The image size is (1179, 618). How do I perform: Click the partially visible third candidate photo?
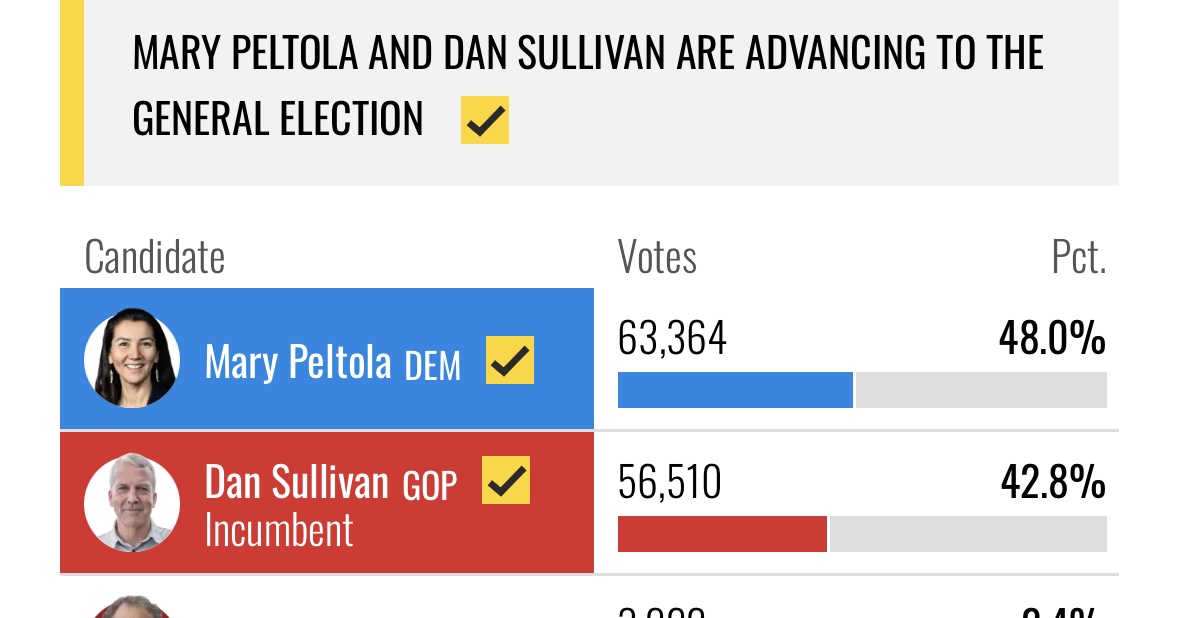pos(132,607)
